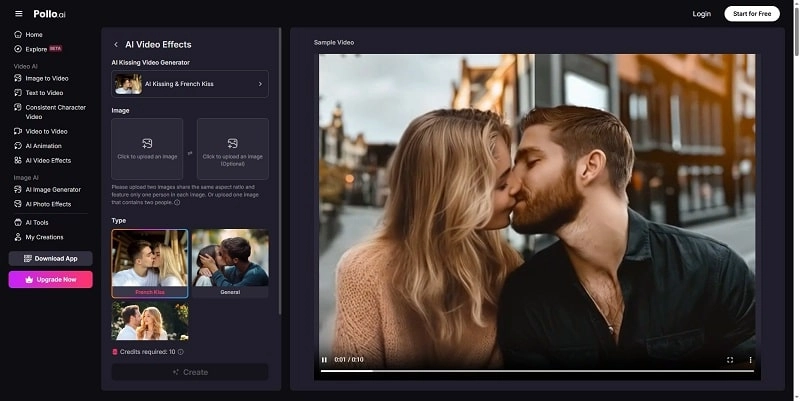Pause the sample video
This screenshot has width=800, height=401.
[x=324, y=360]
